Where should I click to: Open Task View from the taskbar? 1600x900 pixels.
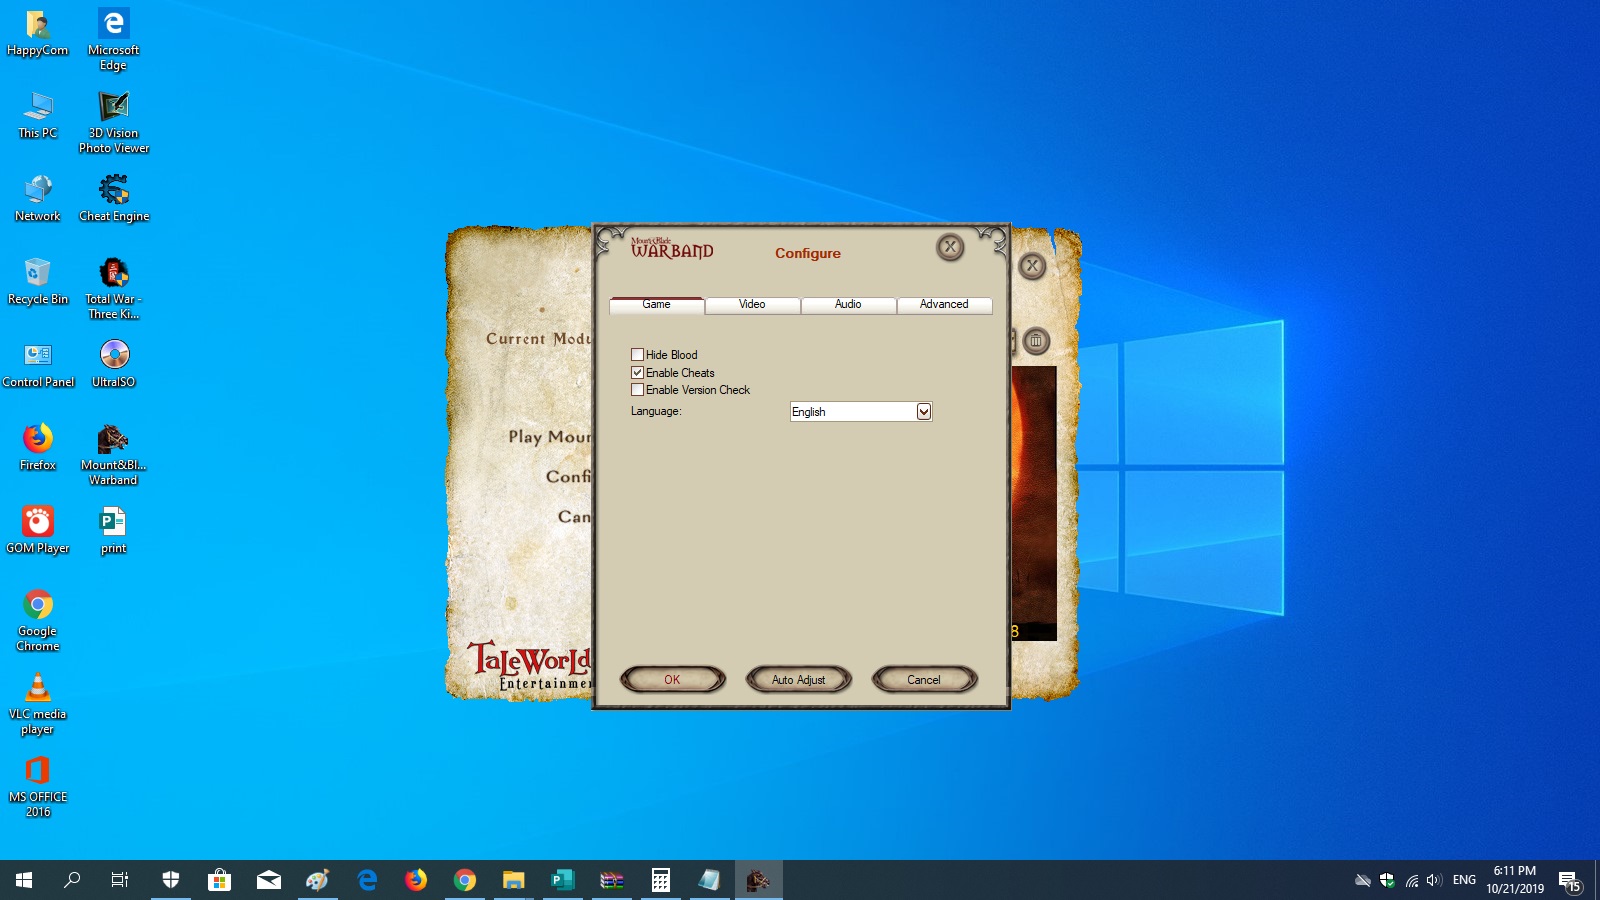click(x=120, y=880)
